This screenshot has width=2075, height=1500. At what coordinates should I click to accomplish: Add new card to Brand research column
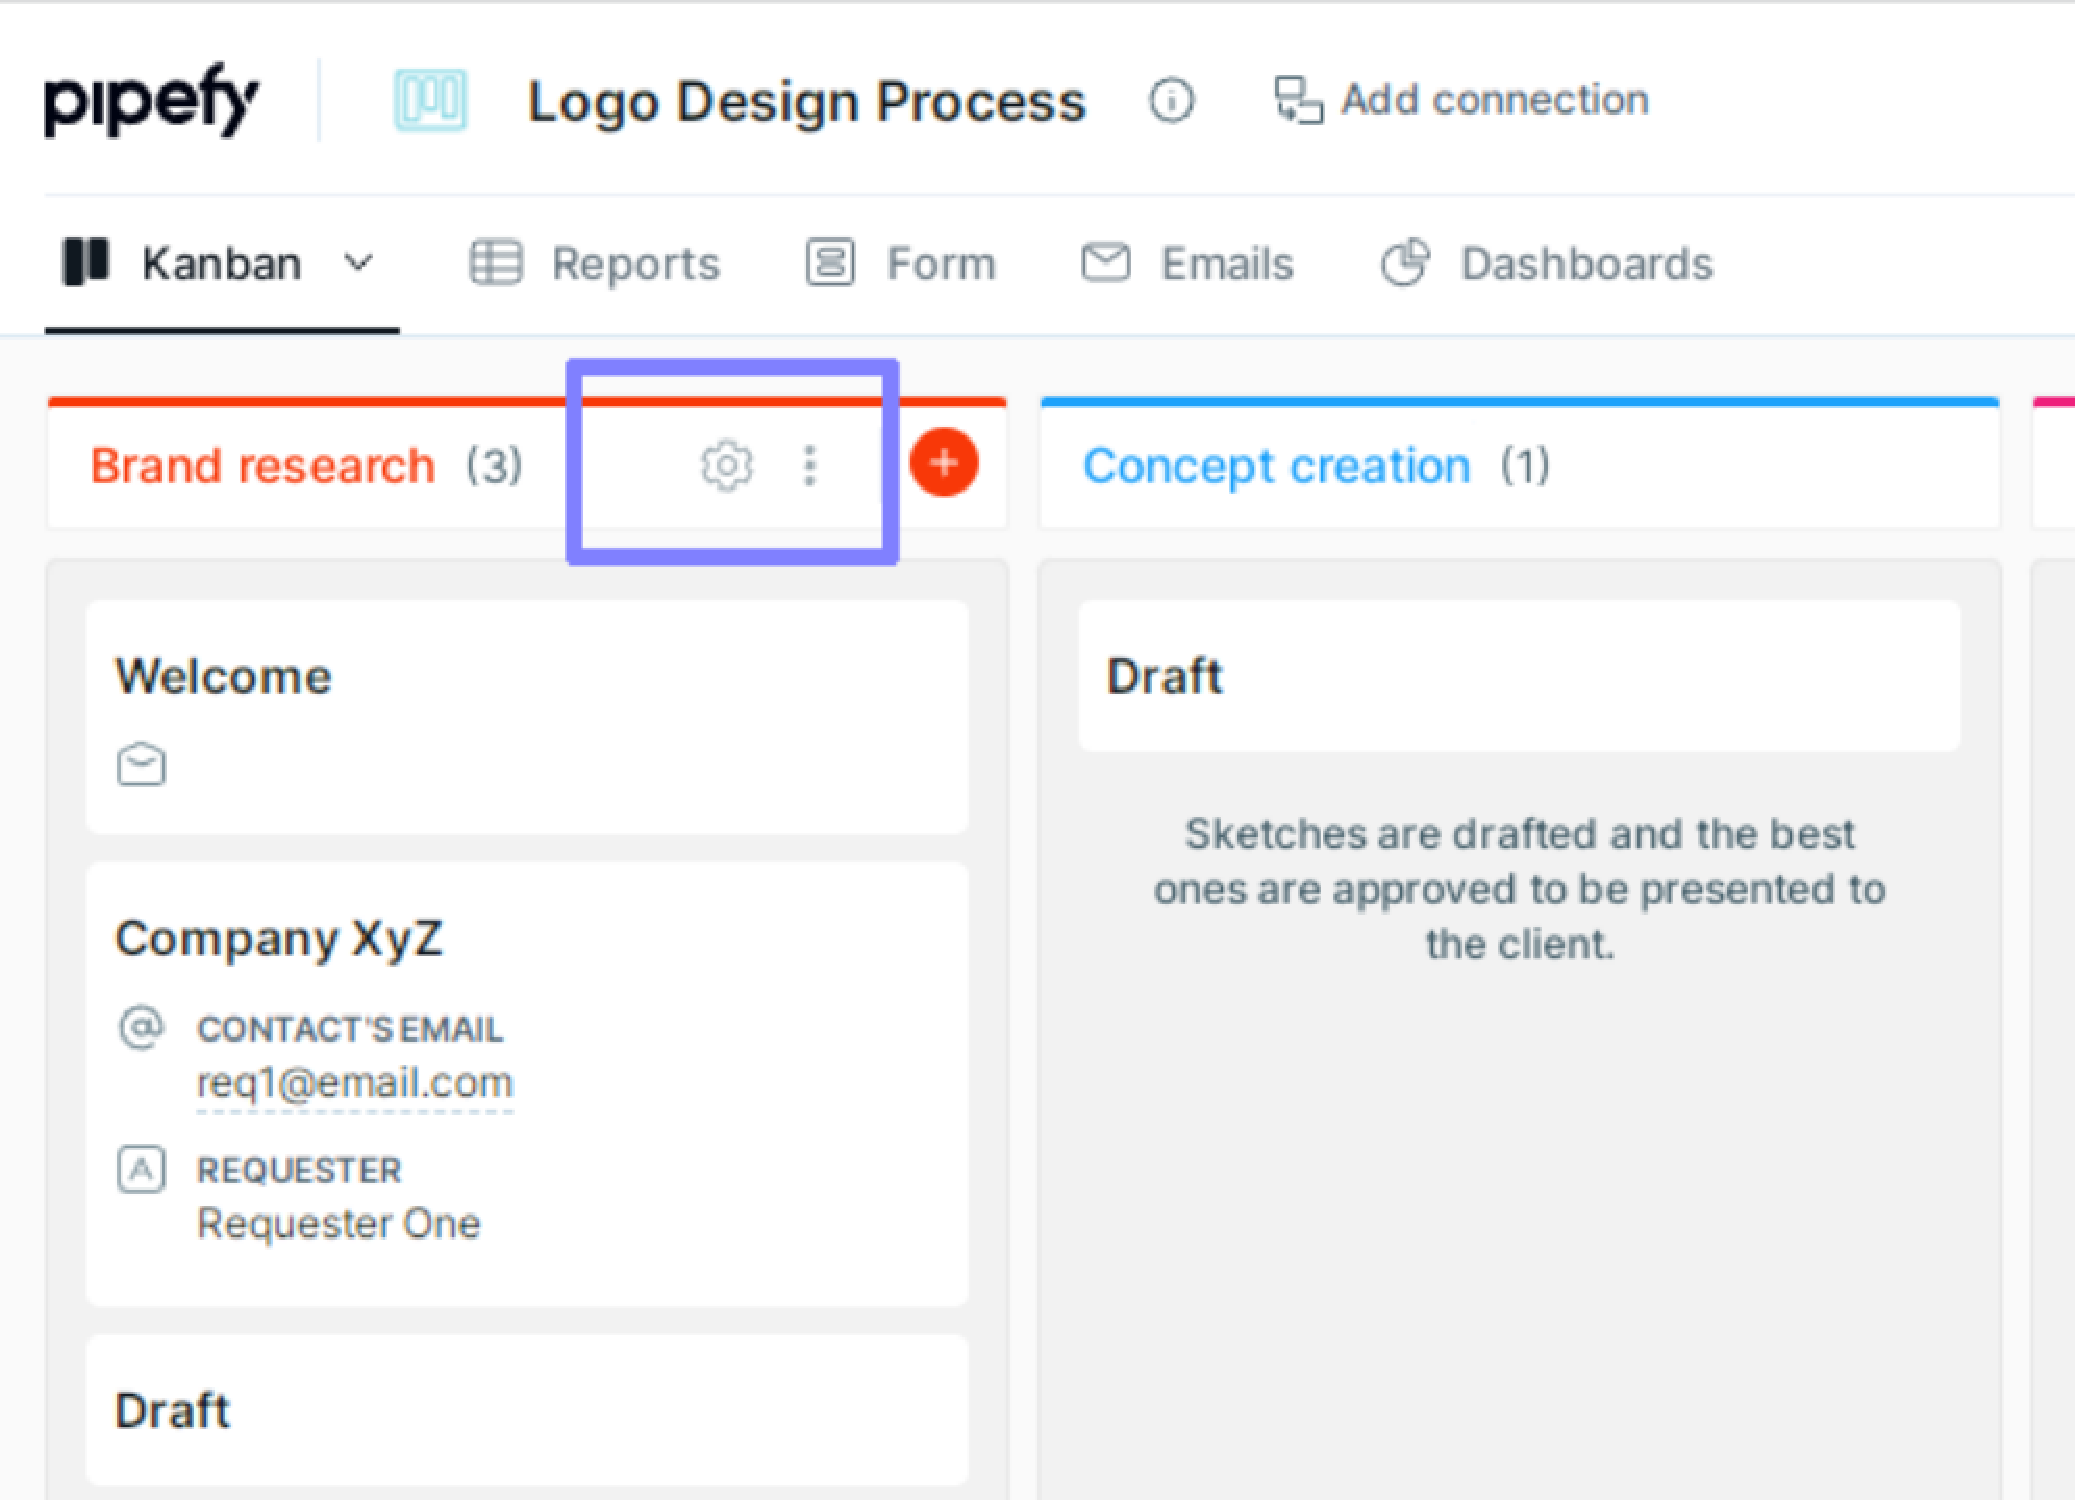941,464
